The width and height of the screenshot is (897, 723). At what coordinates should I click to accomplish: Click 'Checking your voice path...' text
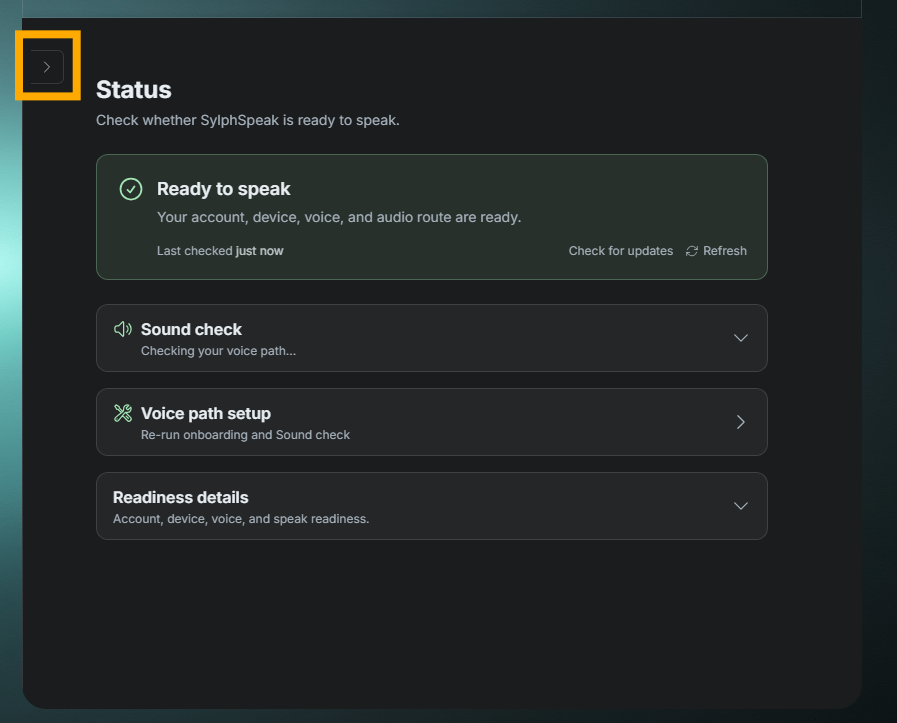219,351
